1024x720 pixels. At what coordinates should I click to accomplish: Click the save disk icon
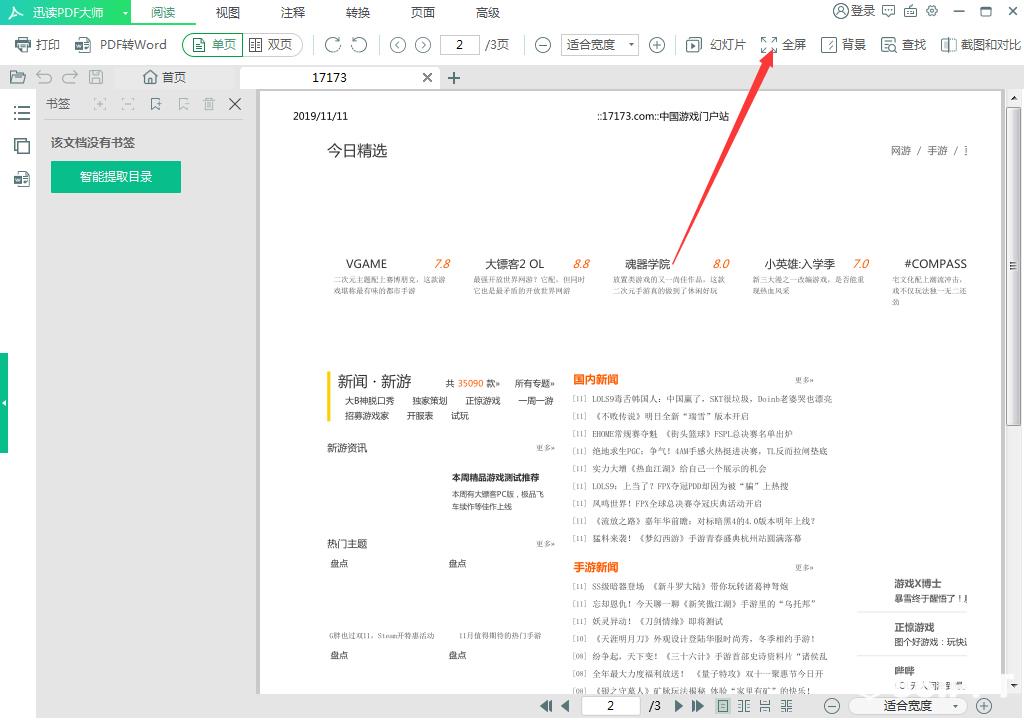[96, 77]
